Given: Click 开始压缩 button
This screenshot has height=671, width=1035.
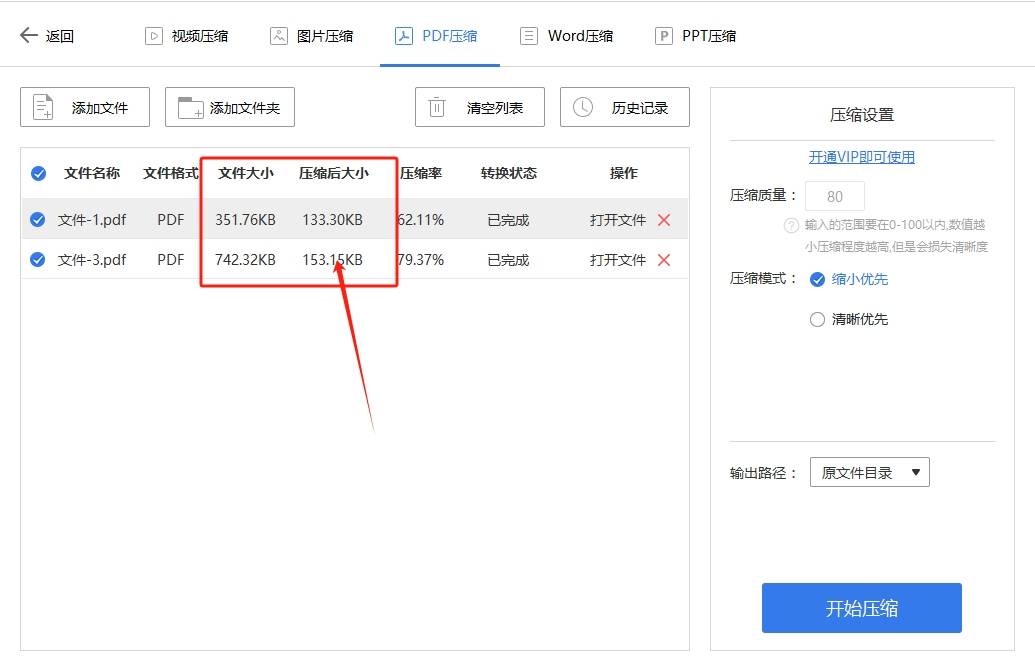Looking at the screenshot, I should (861, 608).
